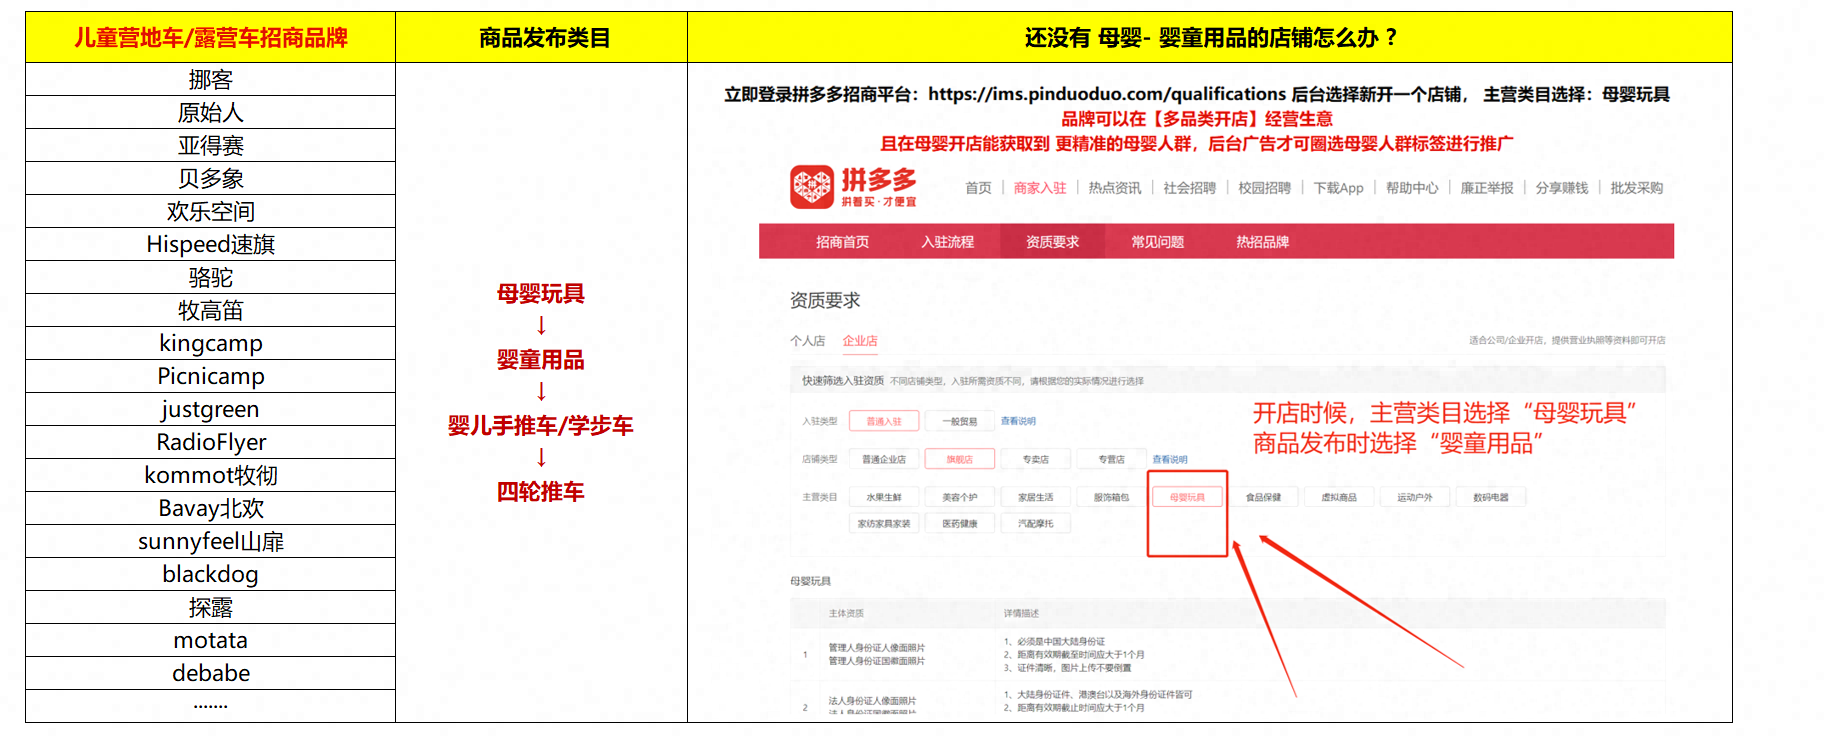Click 查看说明 link in the 店铺类型 row
Viewport: 1826px width, 740px height.
click(1170, 459)
